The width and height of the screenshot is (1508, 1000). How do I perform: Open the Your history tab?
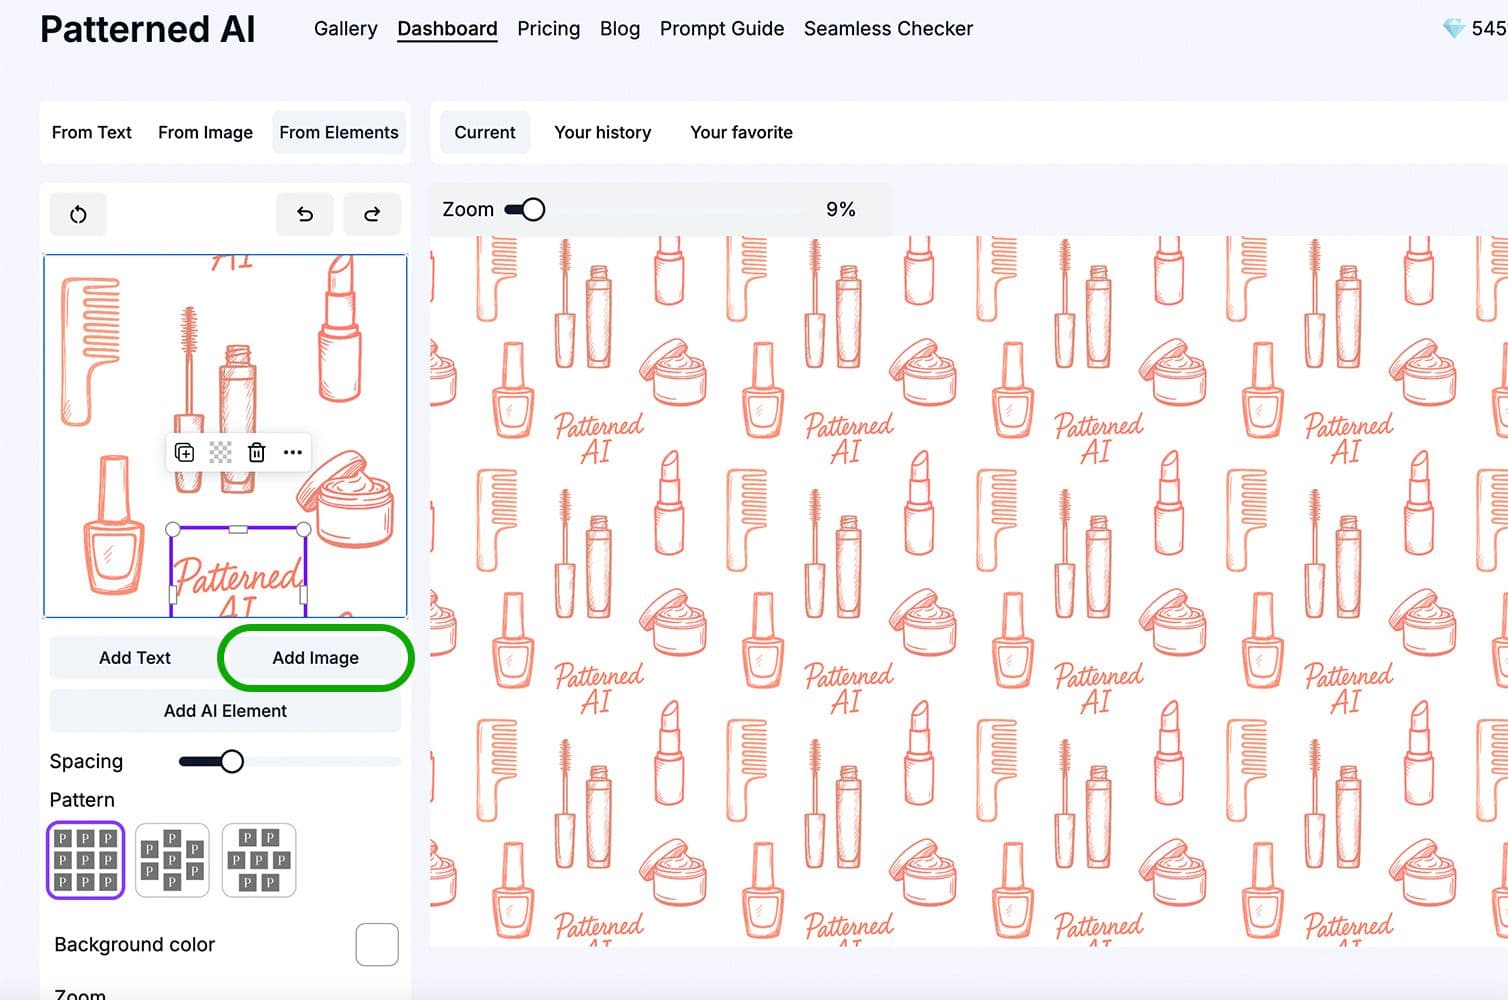[x=602, y=132]
